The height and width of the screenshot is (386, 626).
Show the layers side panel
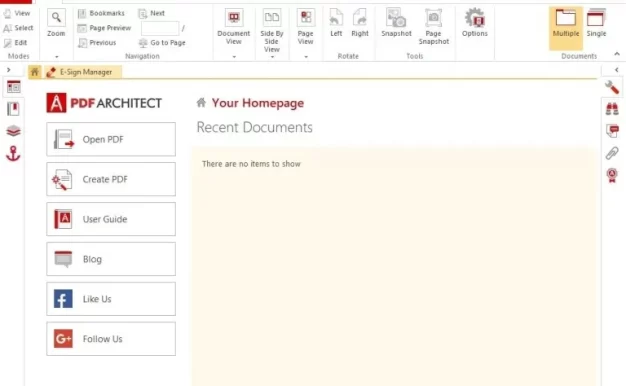coord(13,131)
